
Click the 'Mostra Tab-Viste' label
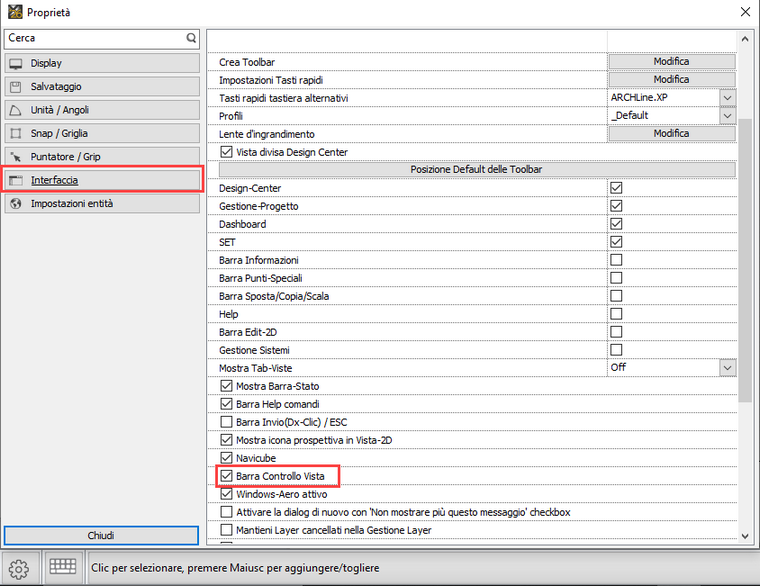(x=255, y=368)
